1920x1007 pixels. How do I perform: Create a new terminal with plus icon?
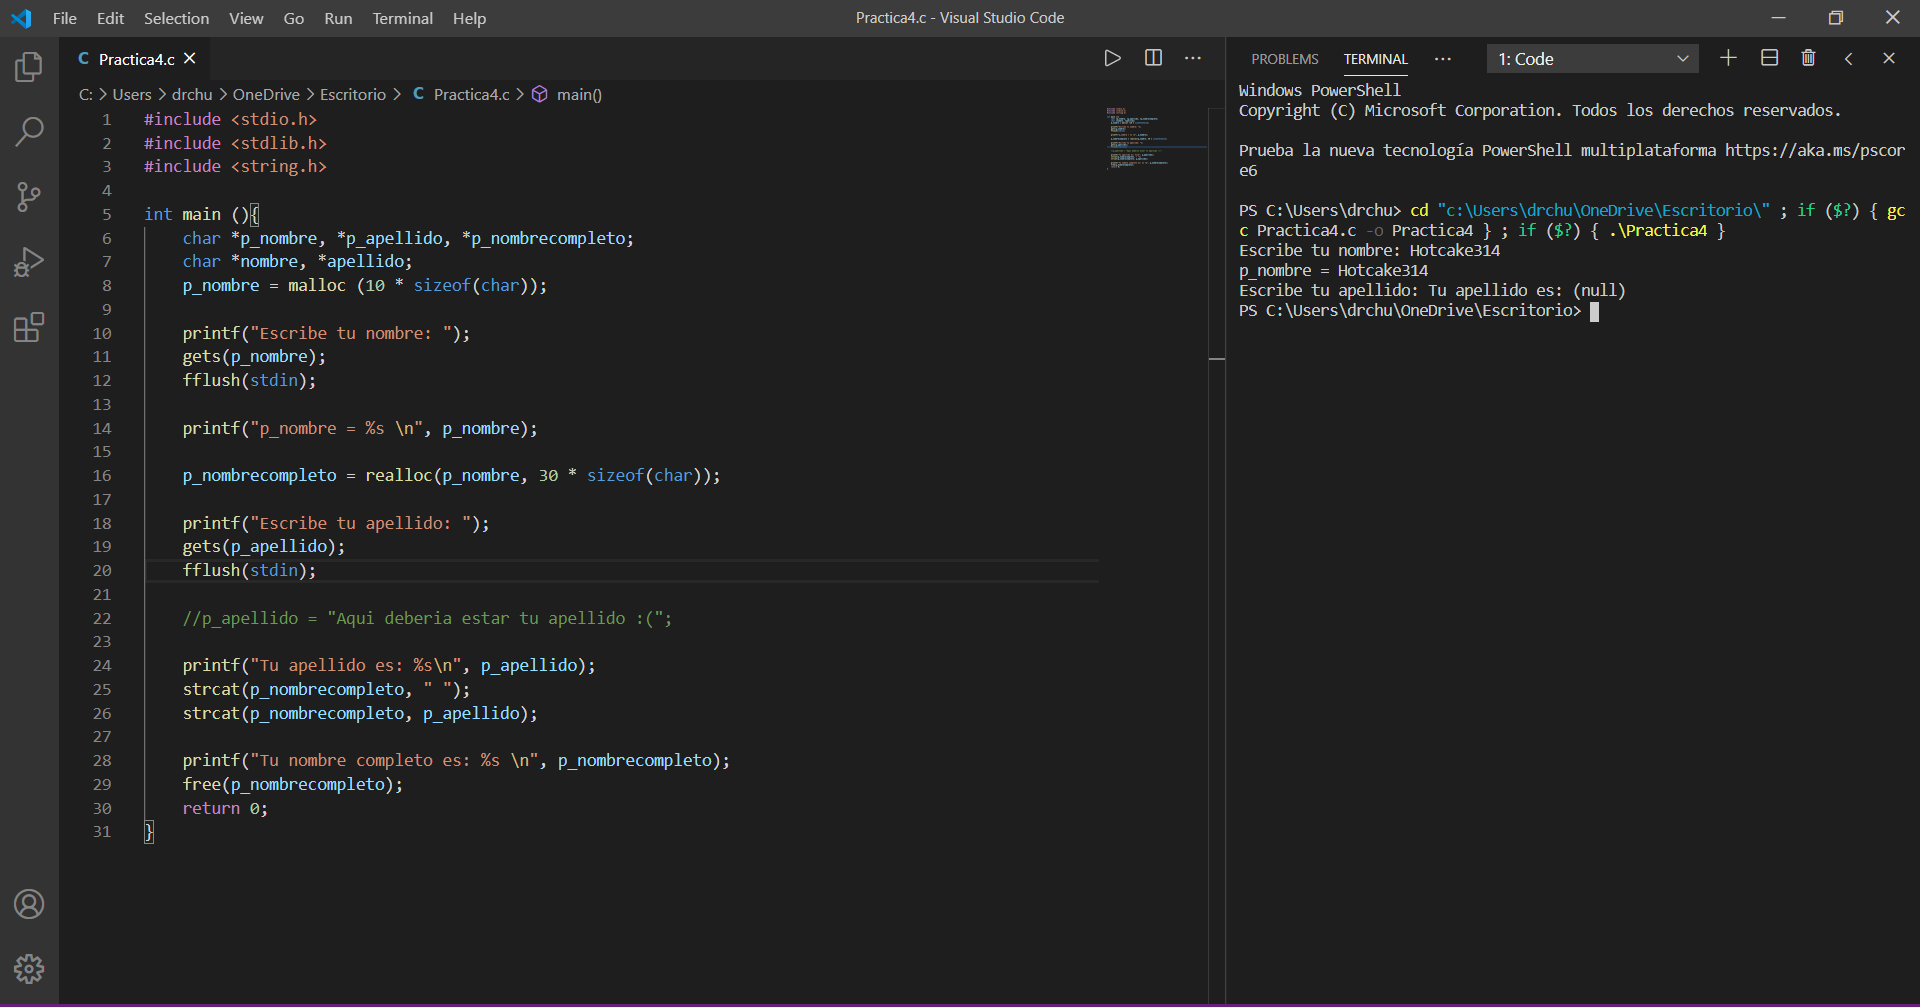[1728, 58]
